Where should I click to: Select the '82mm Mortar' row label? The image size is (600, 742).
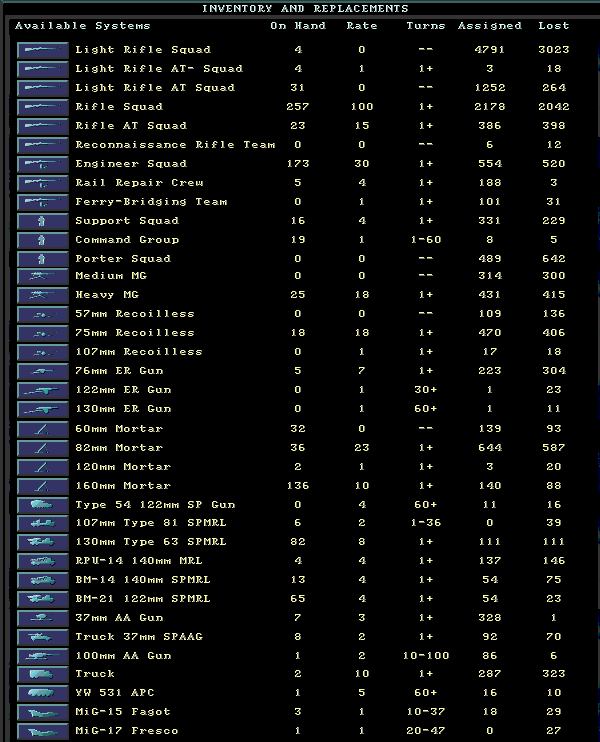pyautogui.click(x=119, y=447)
